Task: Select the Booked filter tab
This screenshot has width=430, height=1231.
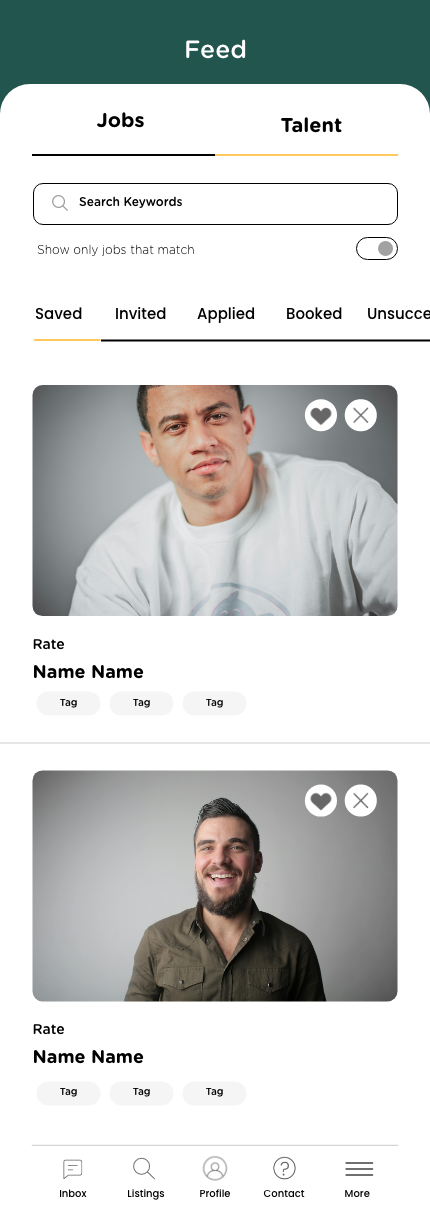Action: (314, 314)
